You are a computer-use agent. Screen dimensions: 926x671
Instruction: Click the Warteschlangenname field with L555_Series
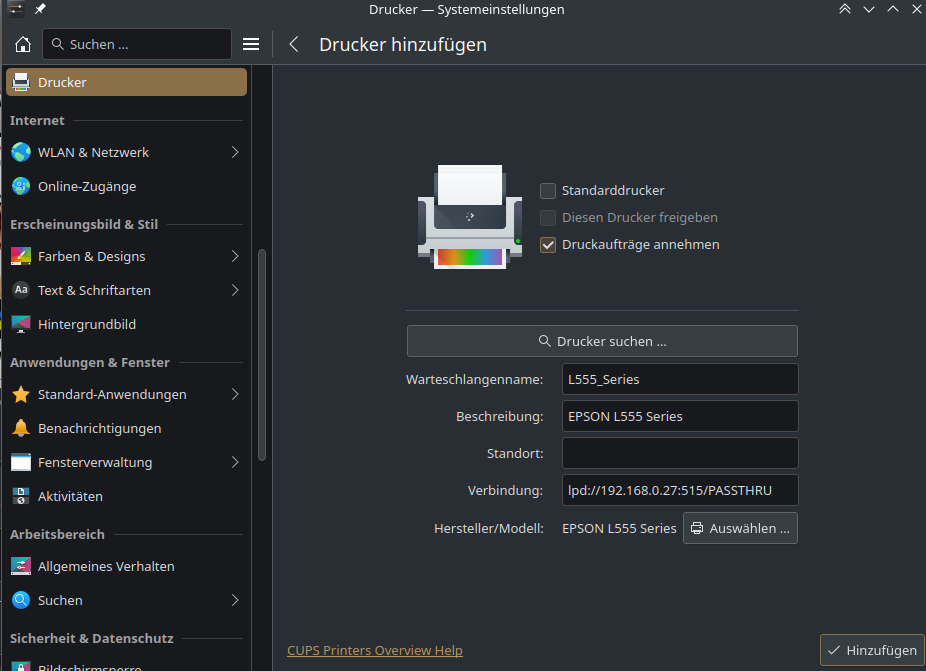click(680, 379)
